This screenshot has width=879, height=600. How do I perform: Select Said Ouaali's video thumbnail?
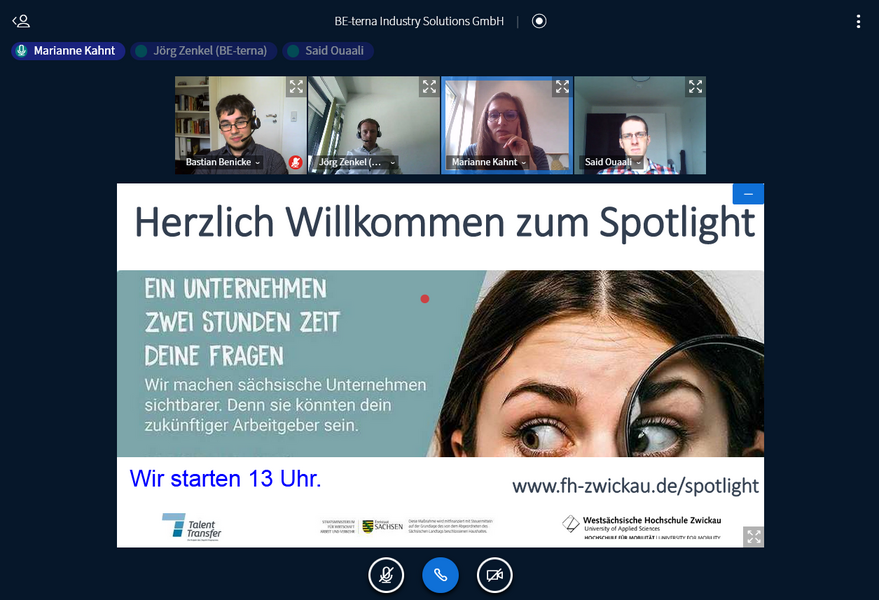pos(640,125)
